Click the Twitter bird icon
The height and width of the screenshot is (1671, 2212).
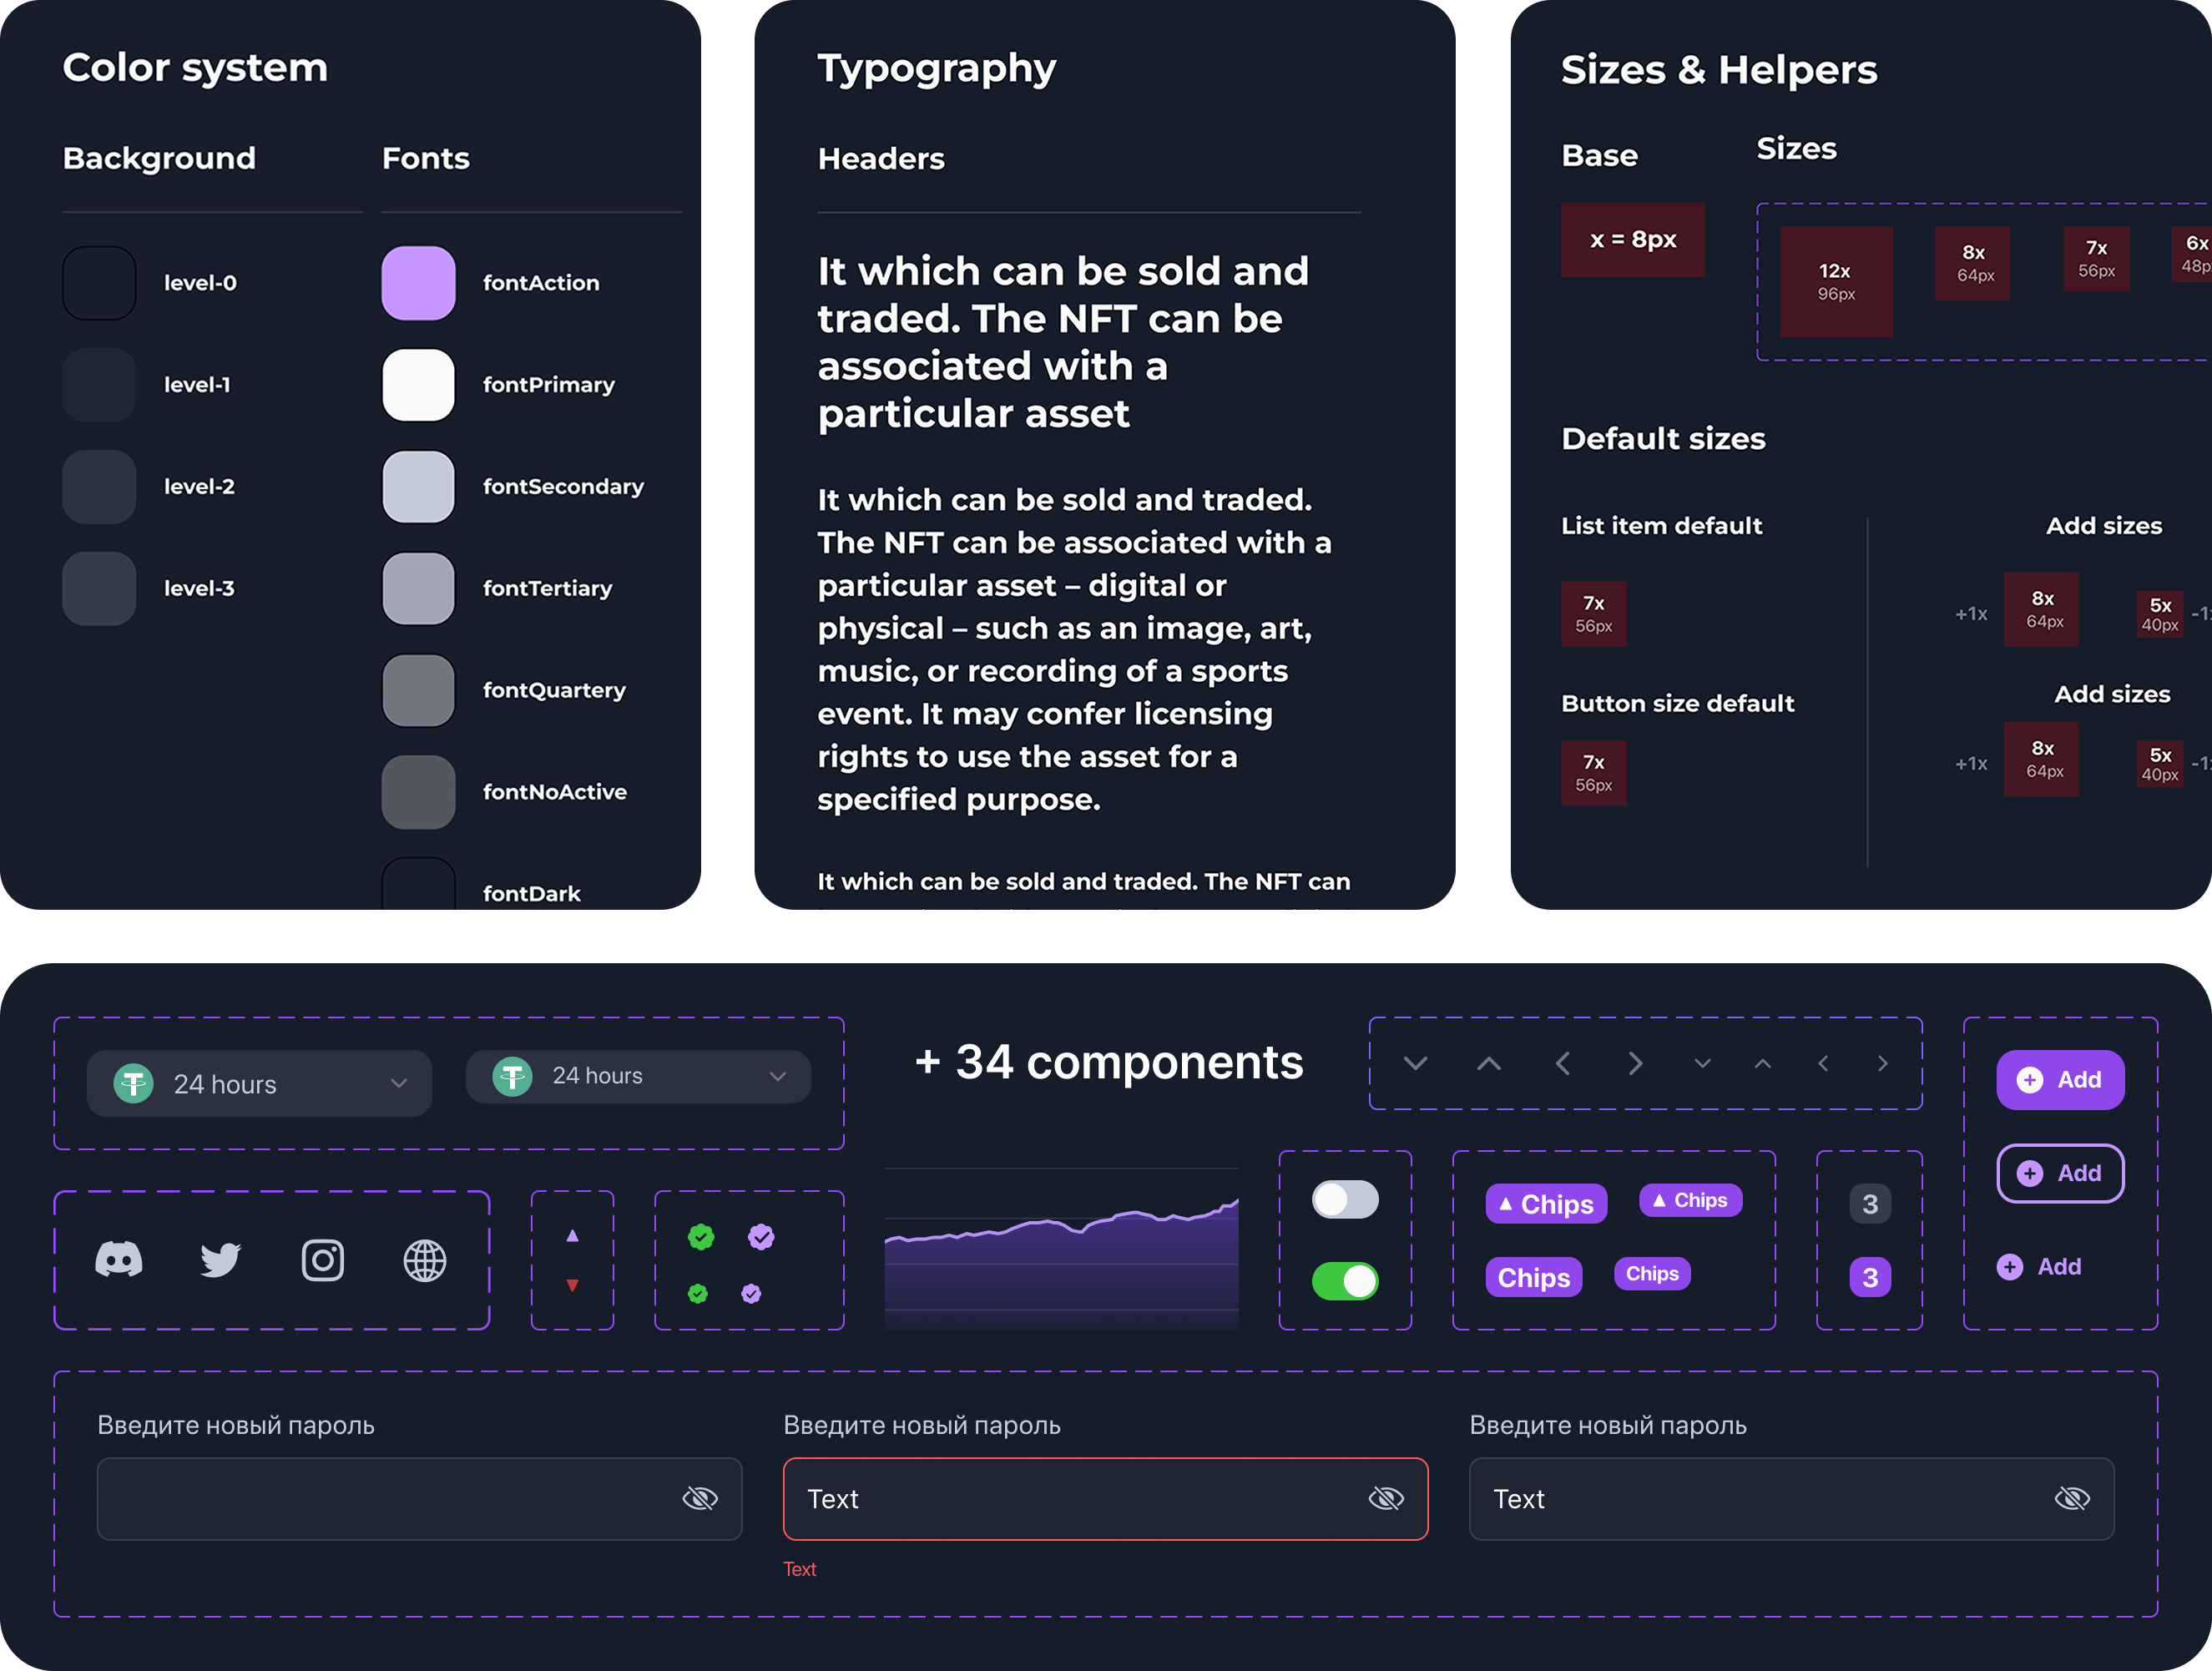click(x=220, y=1260)
